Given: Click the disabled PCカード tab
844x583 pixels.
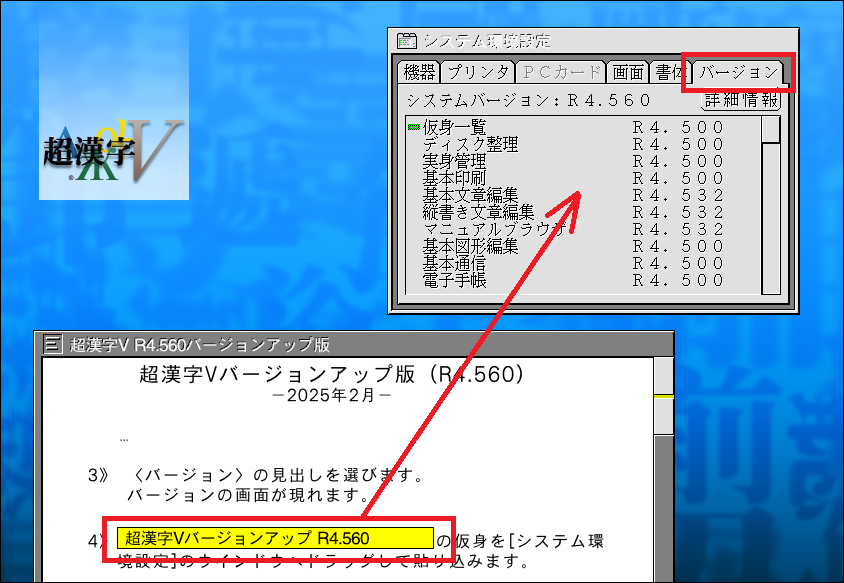Looking at the screenshot, I should [561, 72].
